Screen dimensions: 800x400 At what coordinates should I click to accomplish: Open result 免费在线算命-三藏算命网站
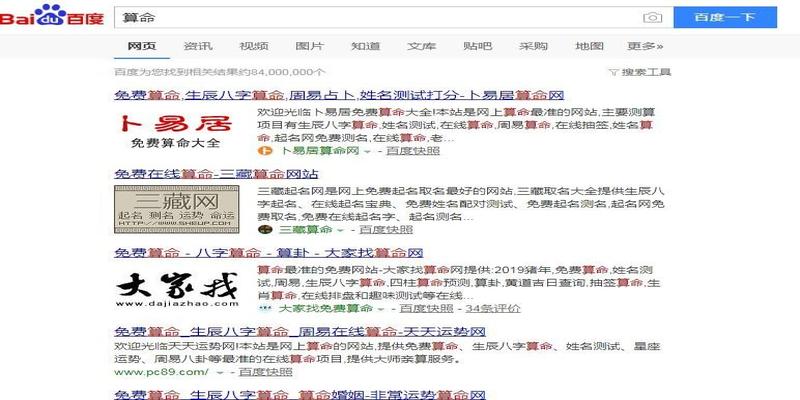pos(216,174)
